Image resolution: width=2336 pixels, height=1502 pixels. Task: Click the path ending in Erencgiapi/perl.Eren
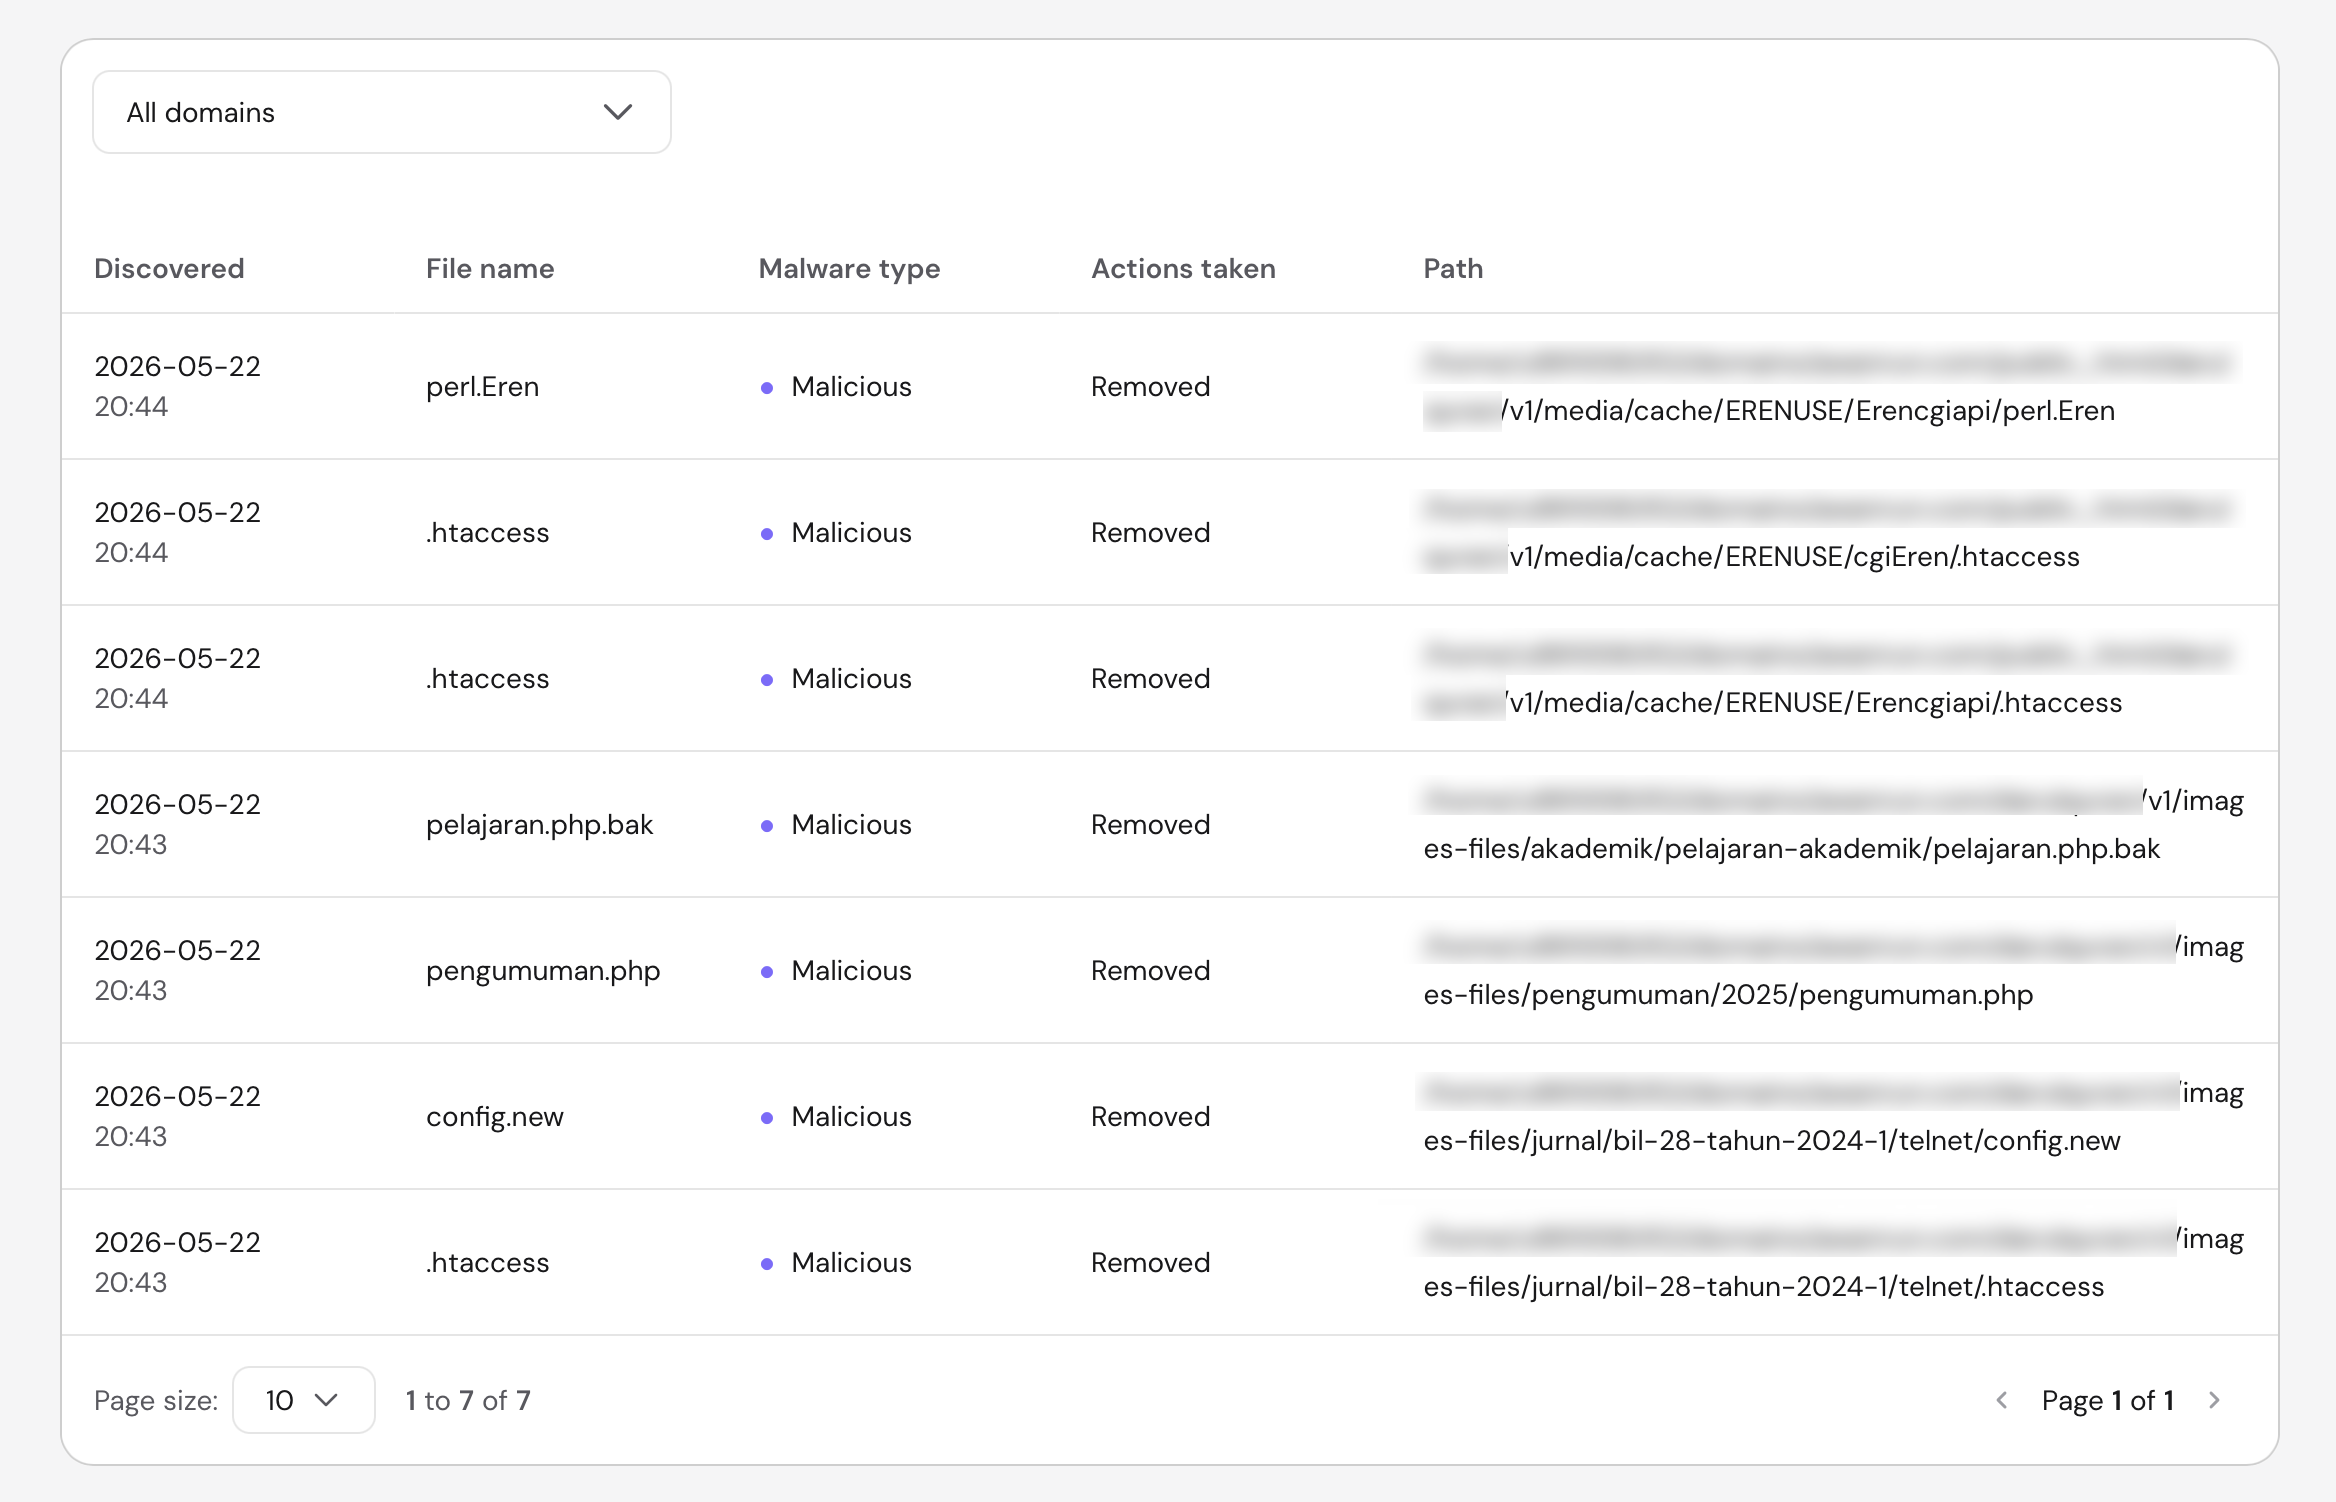[x=1828, y=386]
